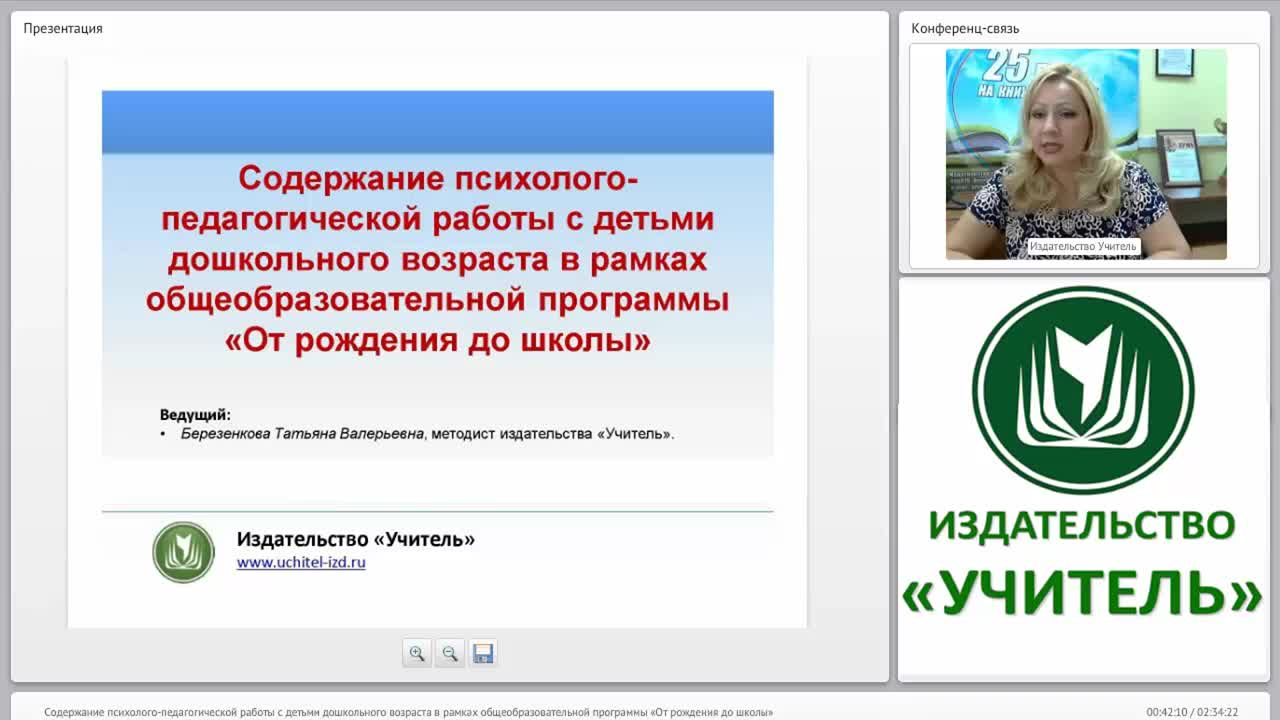Click the large green publisher logo emblem
The width and height of the screenshot is (1280, 720).
pyautogui.click(x=1083, y=390)
